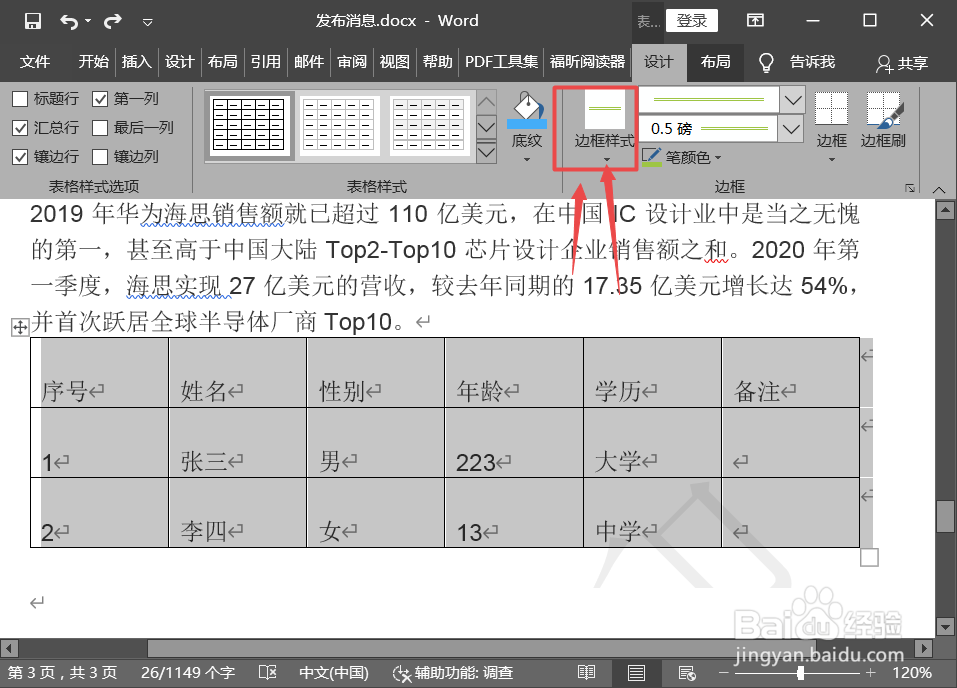The height and width of the screenshot is (688, 957).
Task: Redo the last action
Action: (112, 22)
